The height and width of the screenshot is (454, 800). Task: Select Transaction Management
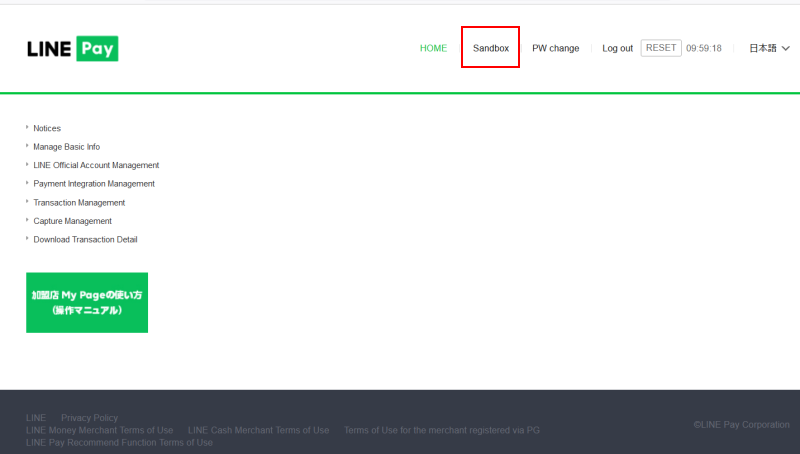tap(79, 203)
